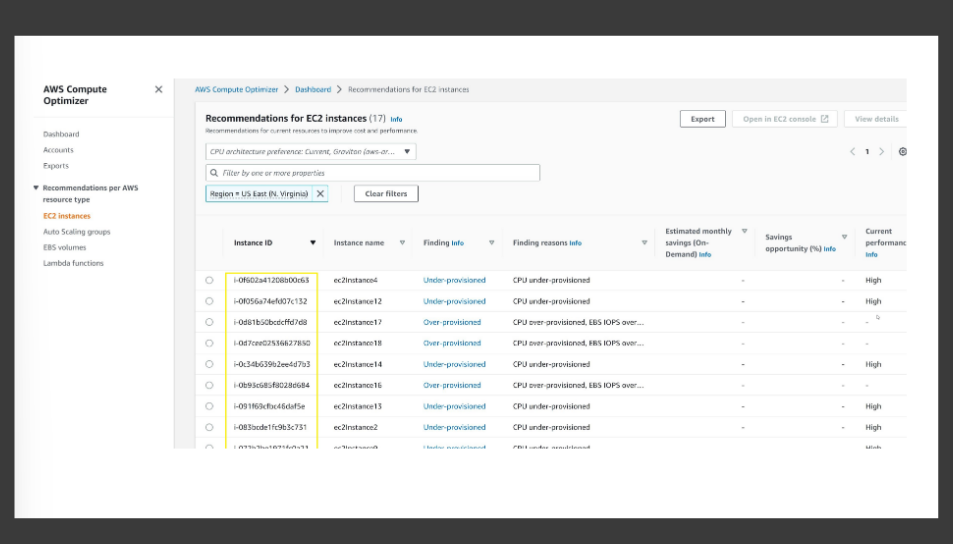
Task: Open Under-provisioned finding for ec2Instance2
Action: click(454, 427)
